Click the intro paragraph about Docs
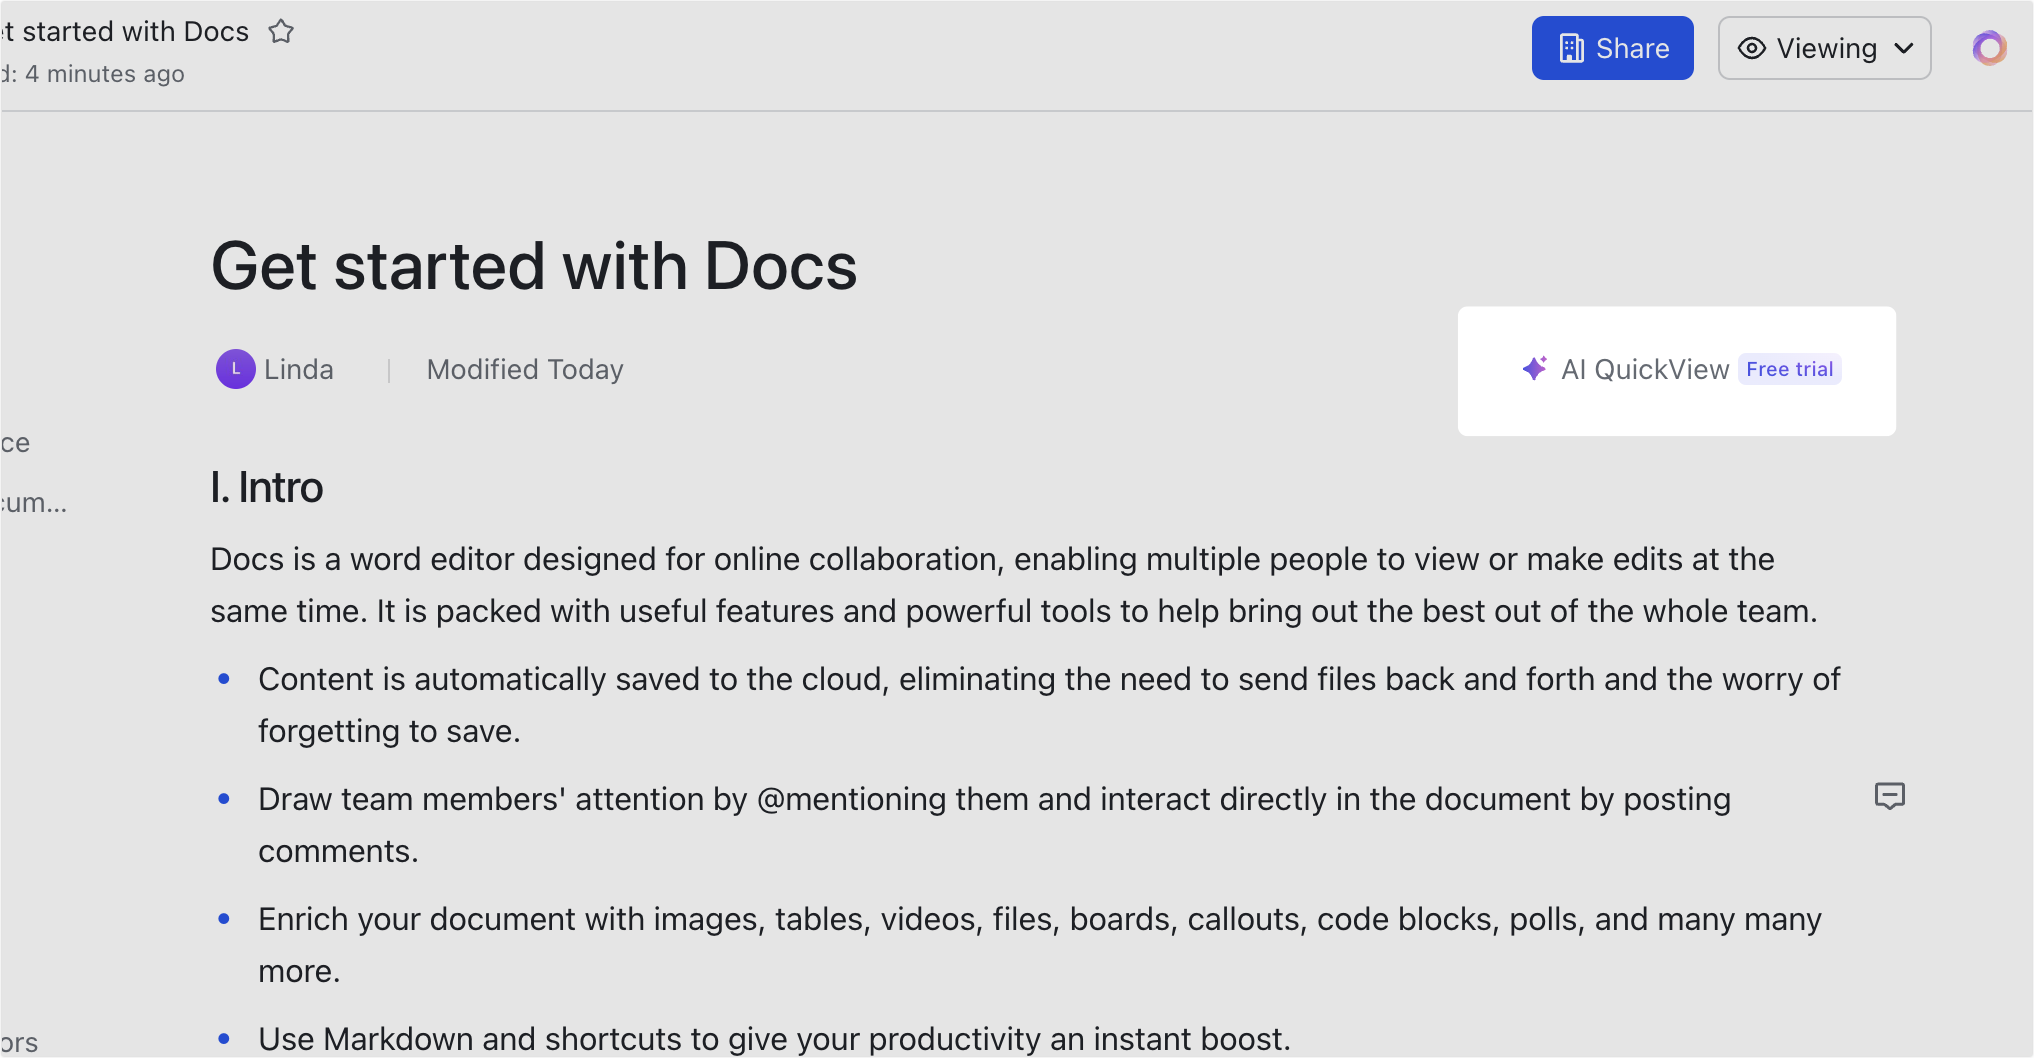The height and width of the screenshot is (1058, 2034). coord(1013,585)
